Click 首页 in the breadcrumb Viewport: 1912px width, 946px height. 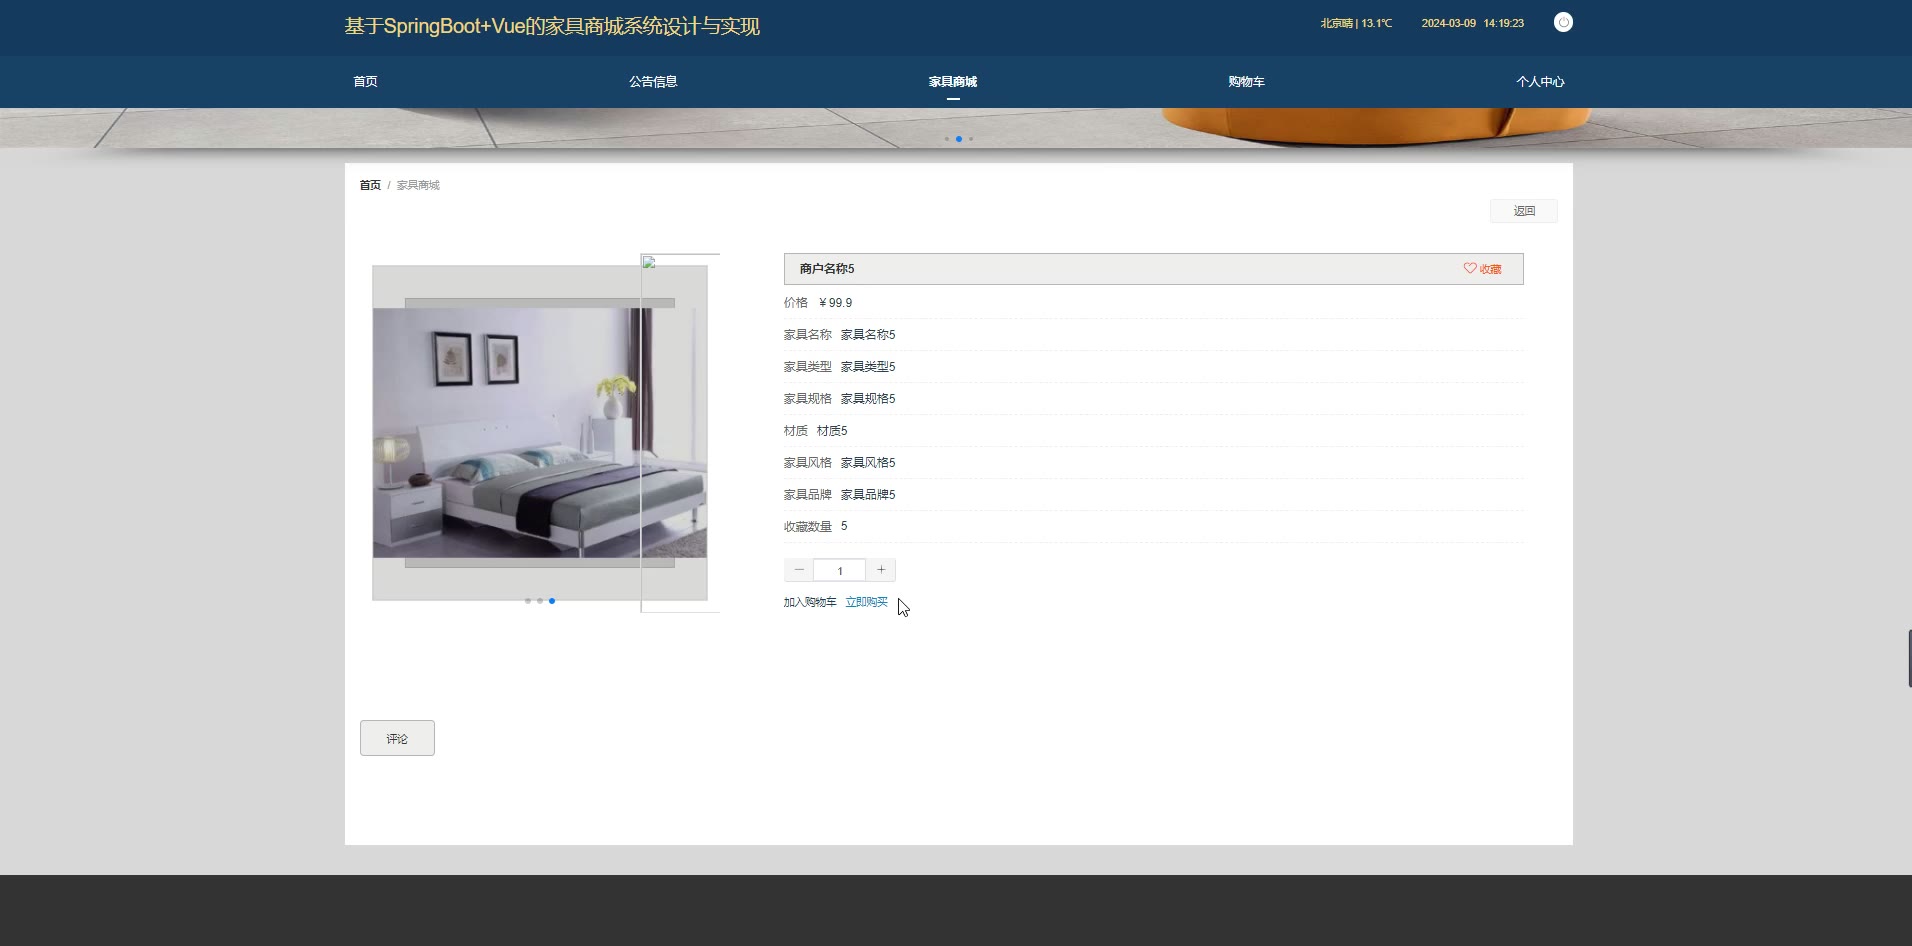[370, 185]
